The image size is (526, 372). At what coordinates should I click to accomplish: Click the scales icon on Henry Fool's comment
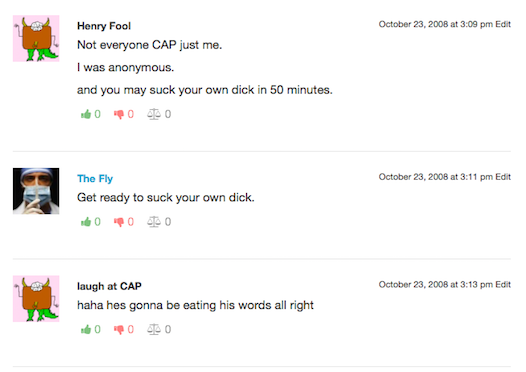click(x=154, y=114)
